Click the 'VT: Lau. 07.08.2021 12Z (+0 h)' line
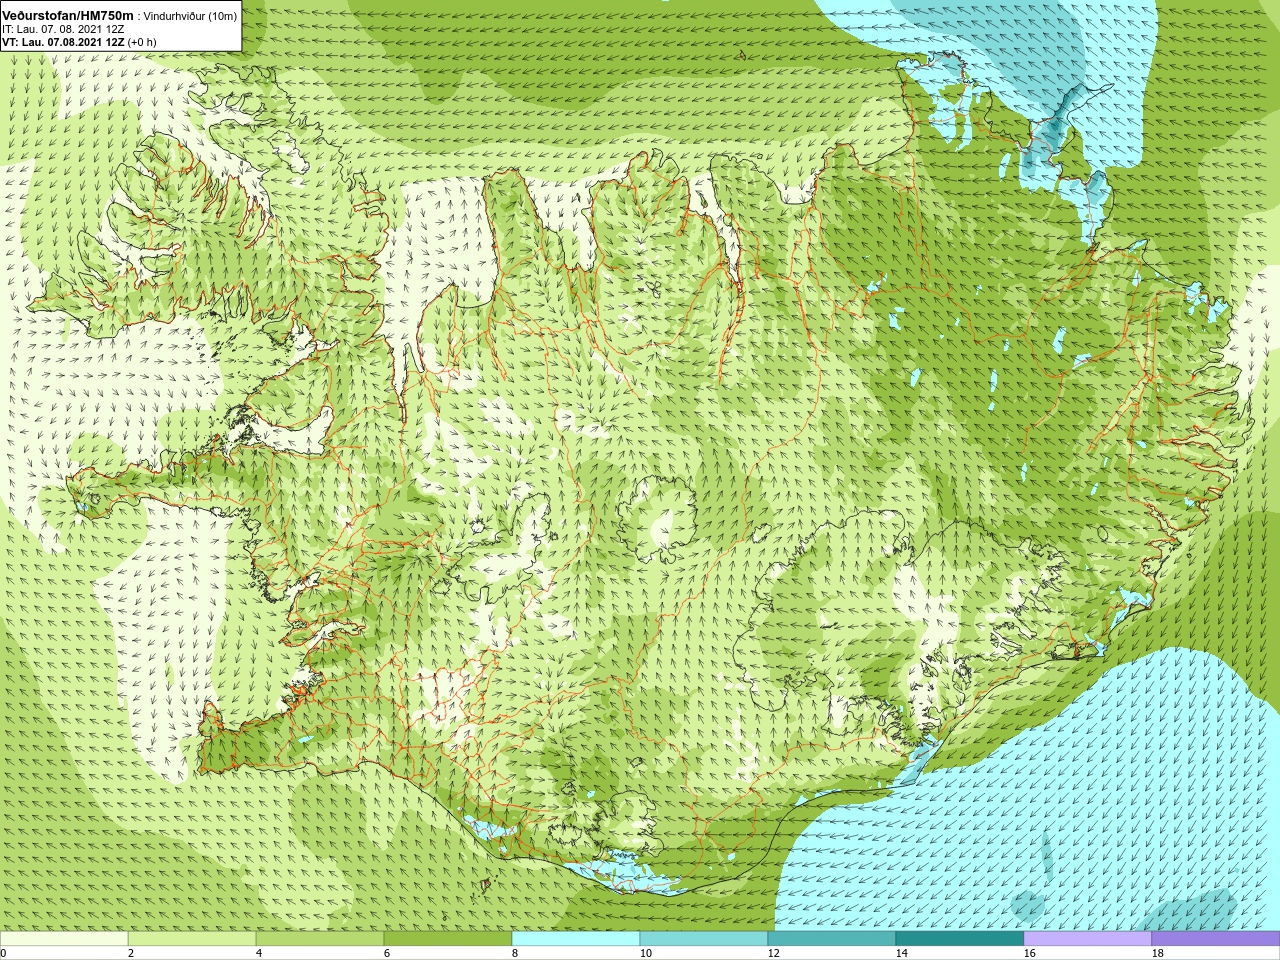The width and height of the screenshot is (1280, 960). (x=79, y=42)
